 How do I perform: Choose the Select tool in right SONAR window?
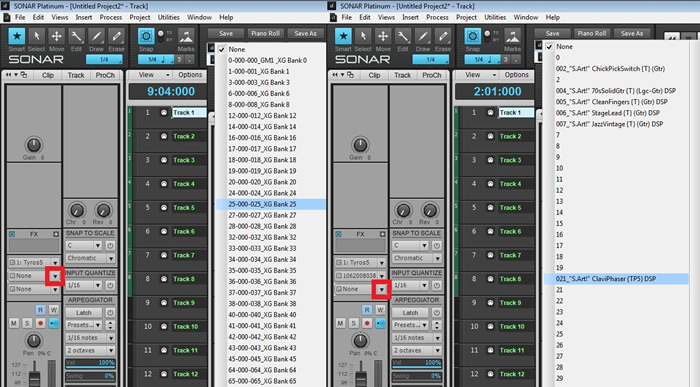(x=363, y=36)
